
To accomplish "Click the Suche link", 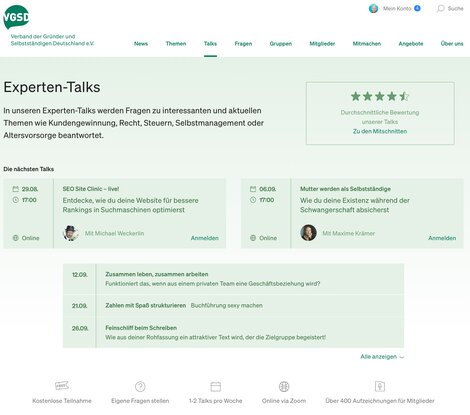I will (x=455, y=8).
